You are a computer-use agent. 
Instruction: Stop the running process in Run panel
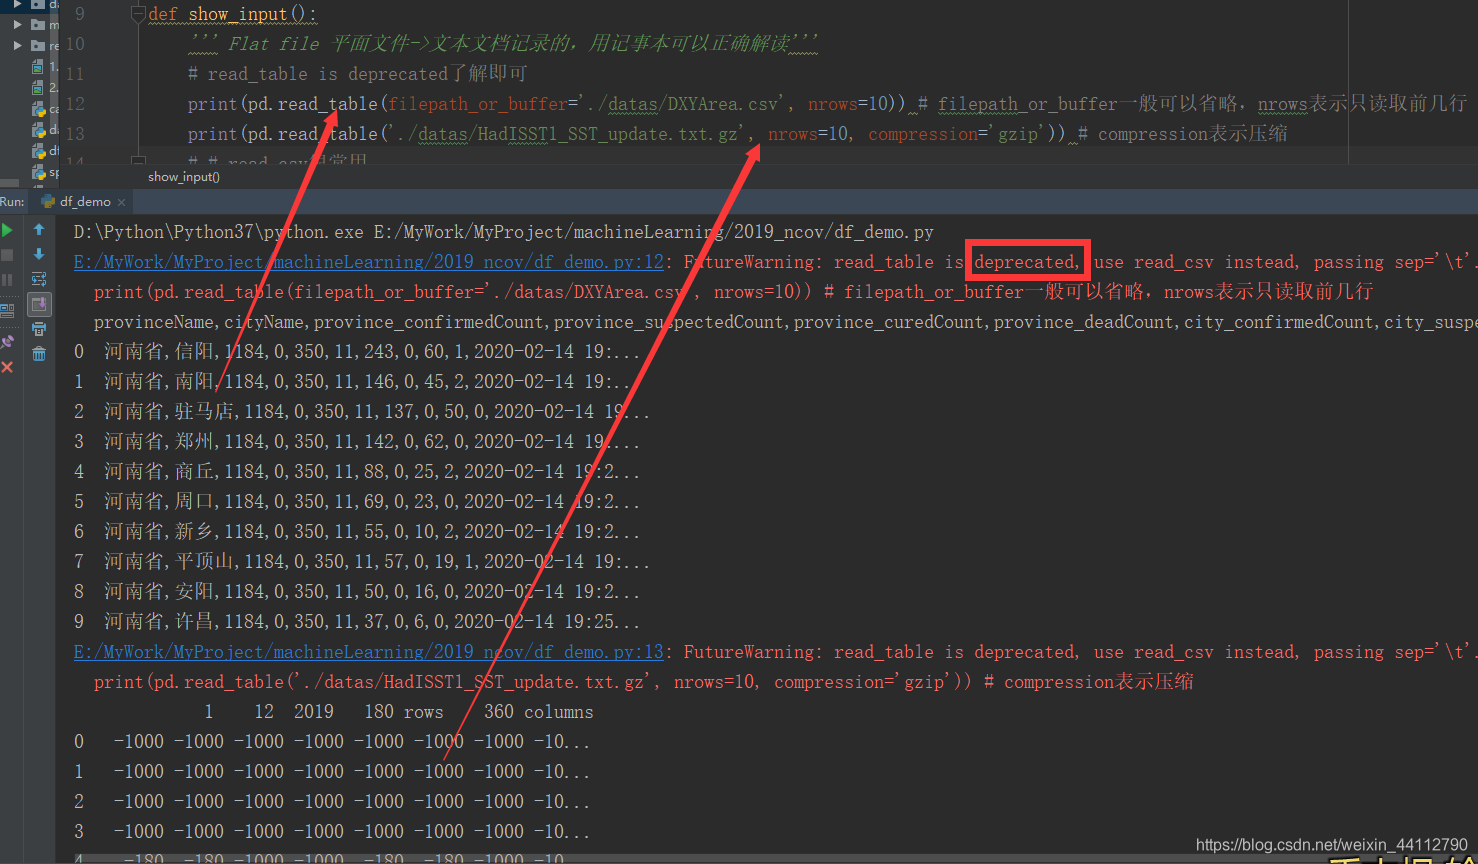(x=7, y=255)
